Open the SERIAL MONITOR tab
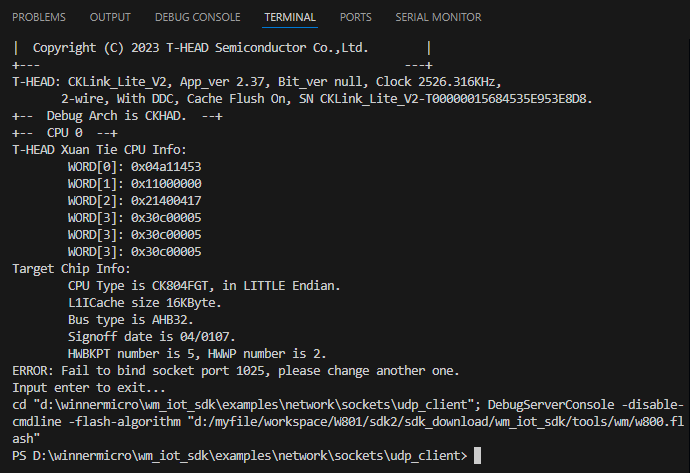The height and width of the screenshot is (473, 690). pos(438,17)
